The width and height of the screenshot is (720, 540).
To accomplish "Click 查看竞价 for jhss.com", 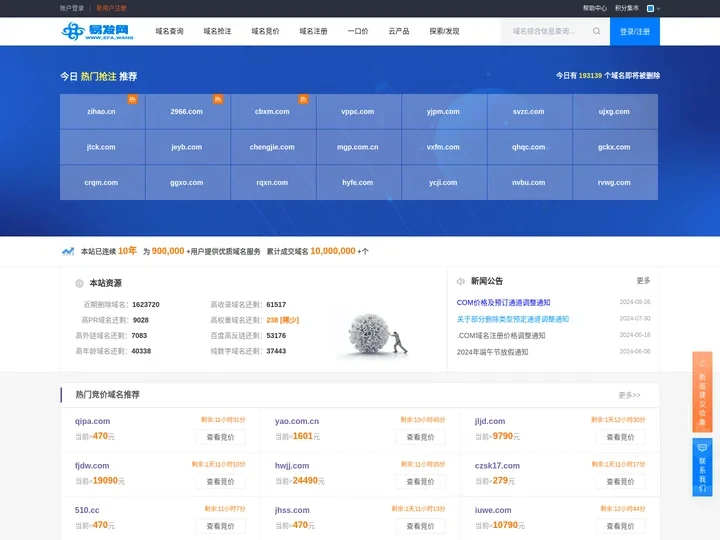I will 420,526.
